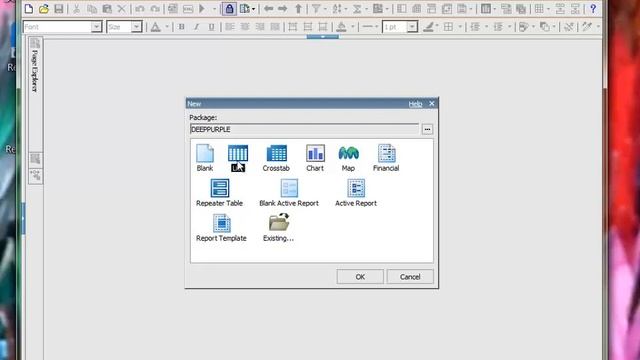
Task: Expand the Run report options arrow
Action: [x=214, y=9]
